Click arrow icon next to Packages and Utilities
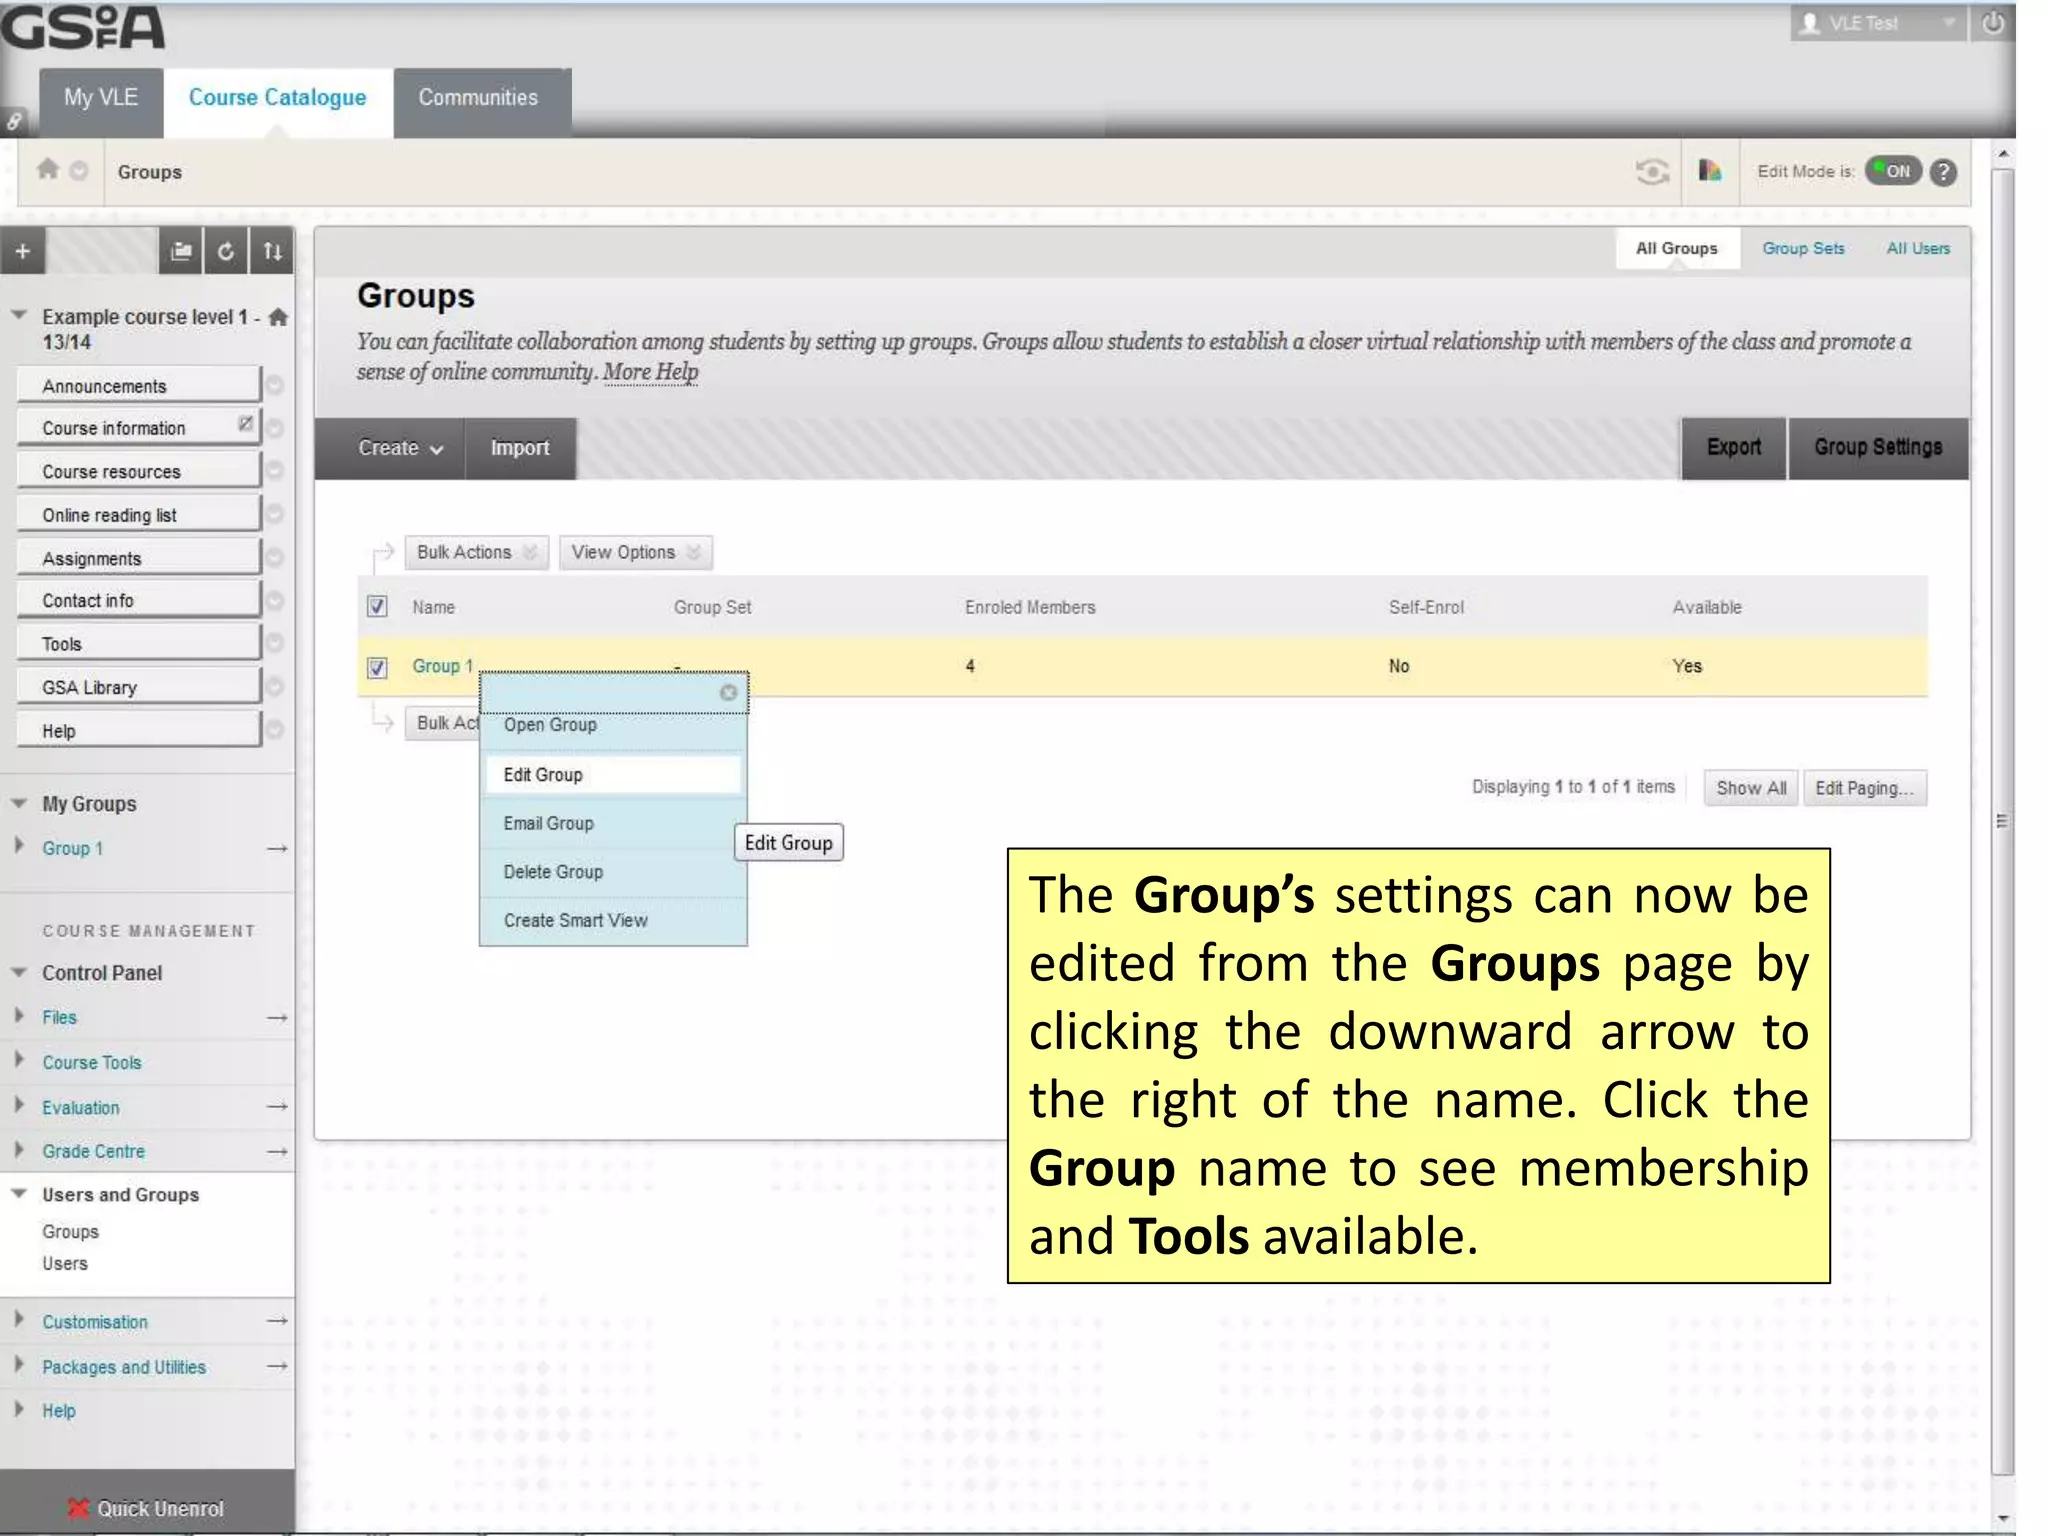This screenshot has width=2048, height=1536. (x=277, y=1366)
